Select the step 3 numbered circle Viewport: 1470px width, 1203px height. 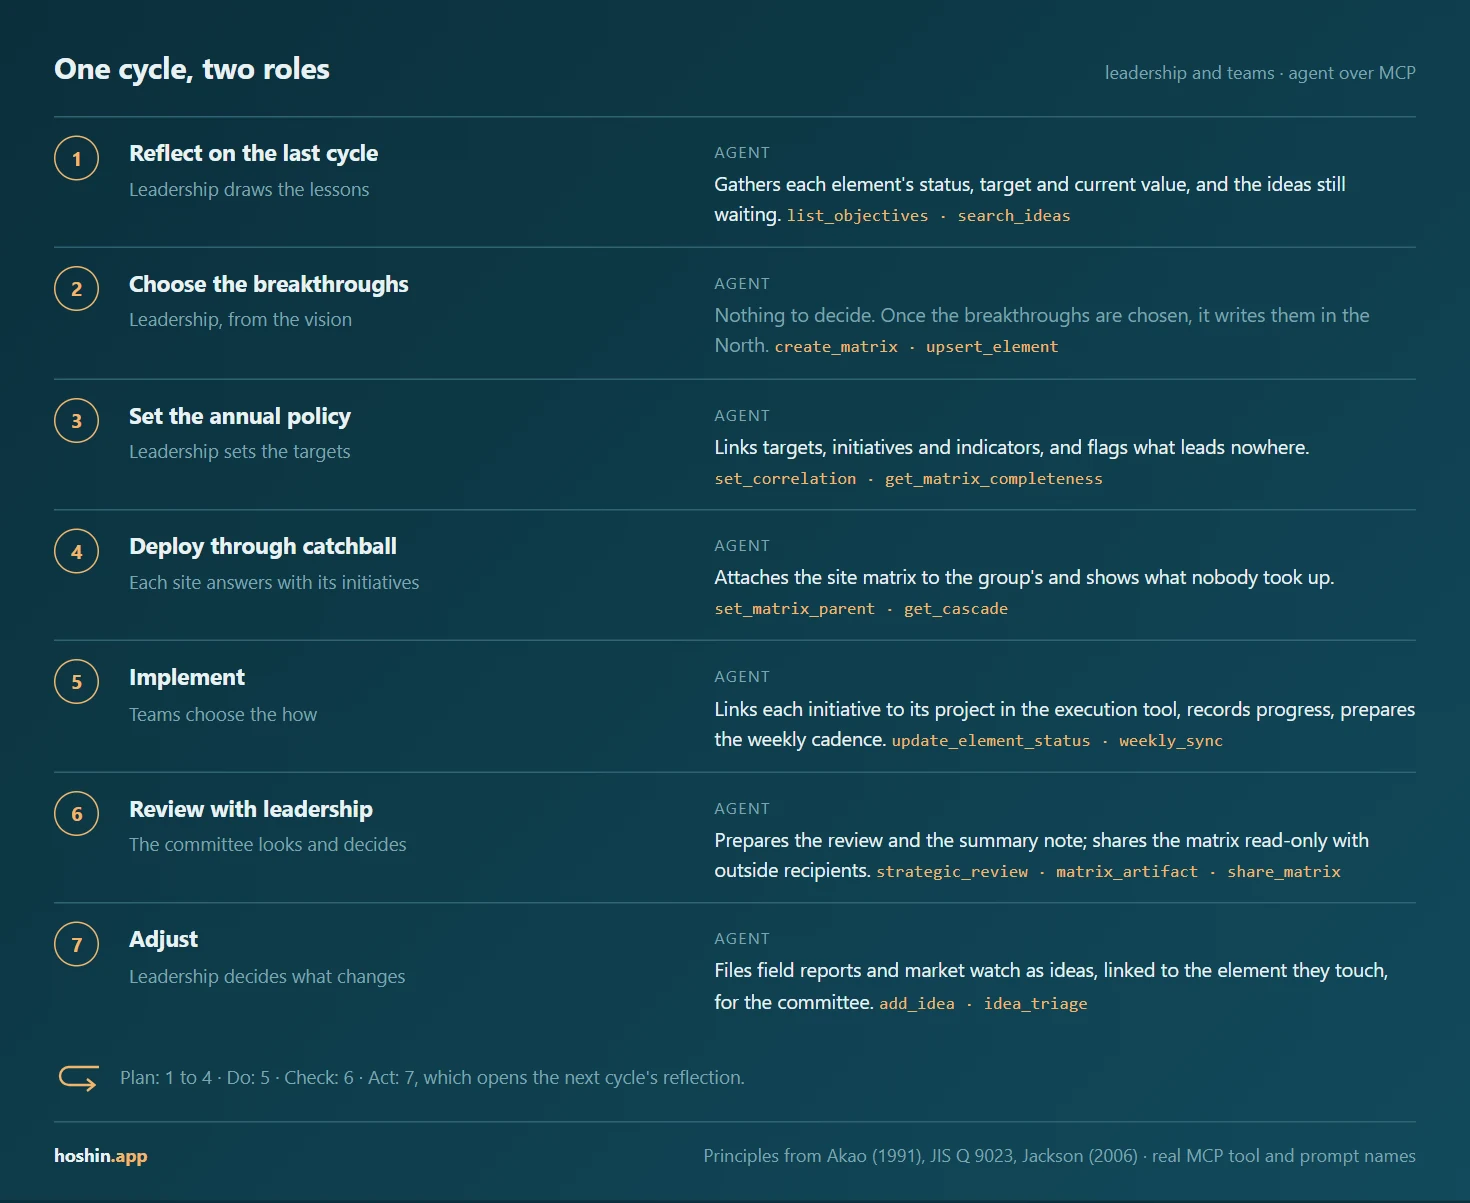coord(76,421)
